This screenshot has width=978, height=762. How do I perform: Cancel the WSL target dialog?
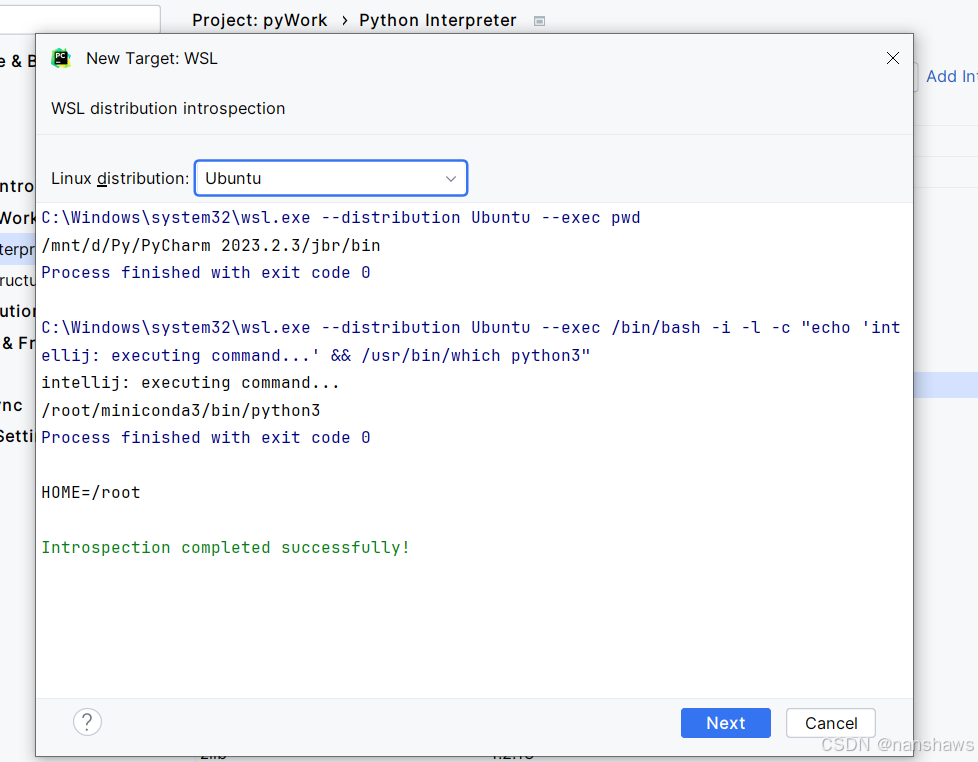[x=830, y=723]
